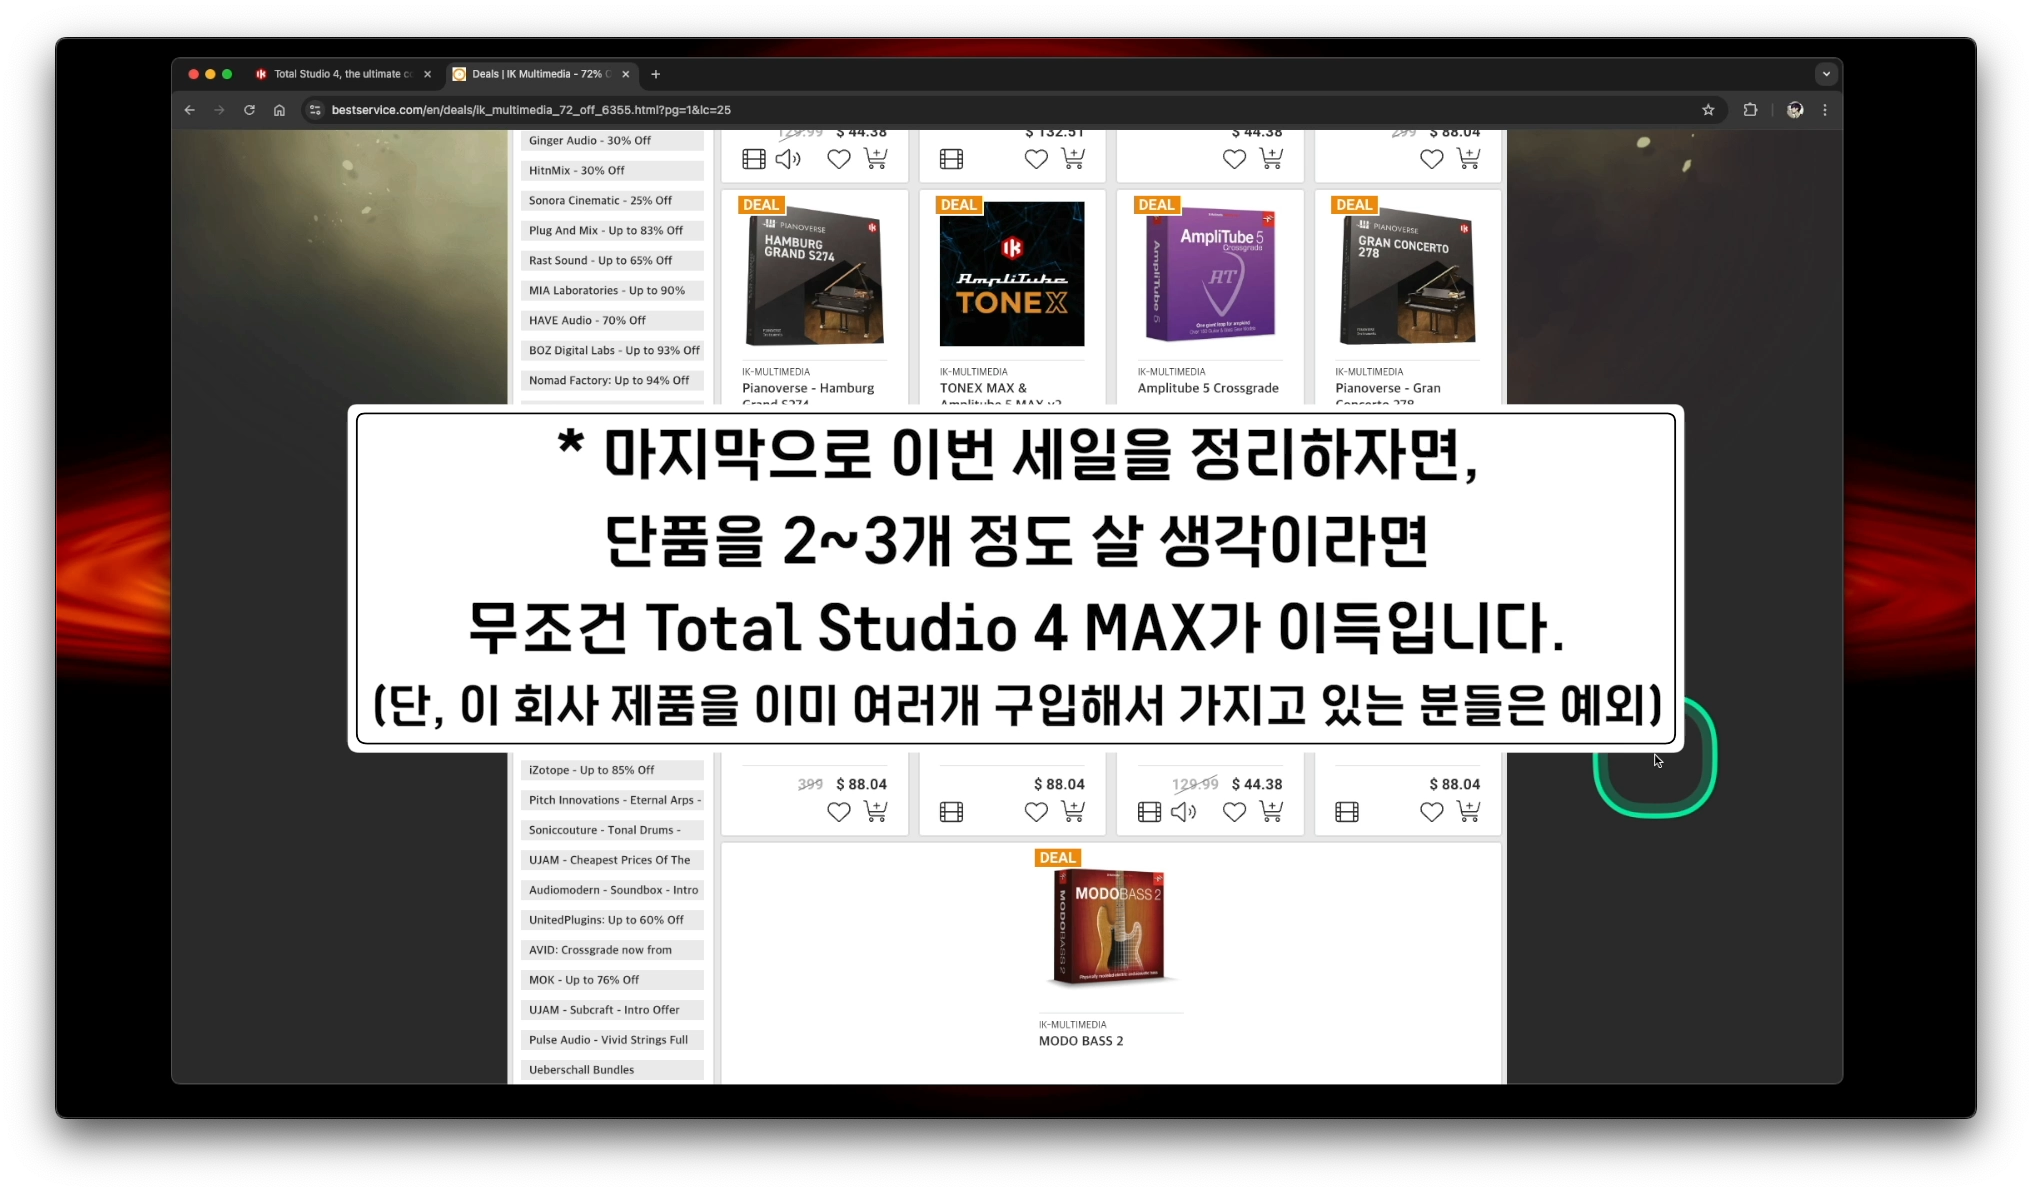The width and height of the screenshot is (2032, 1192).
Task: Add Amplitube 5 Crossgrade to wishlist
Action: pos(1234,812)
